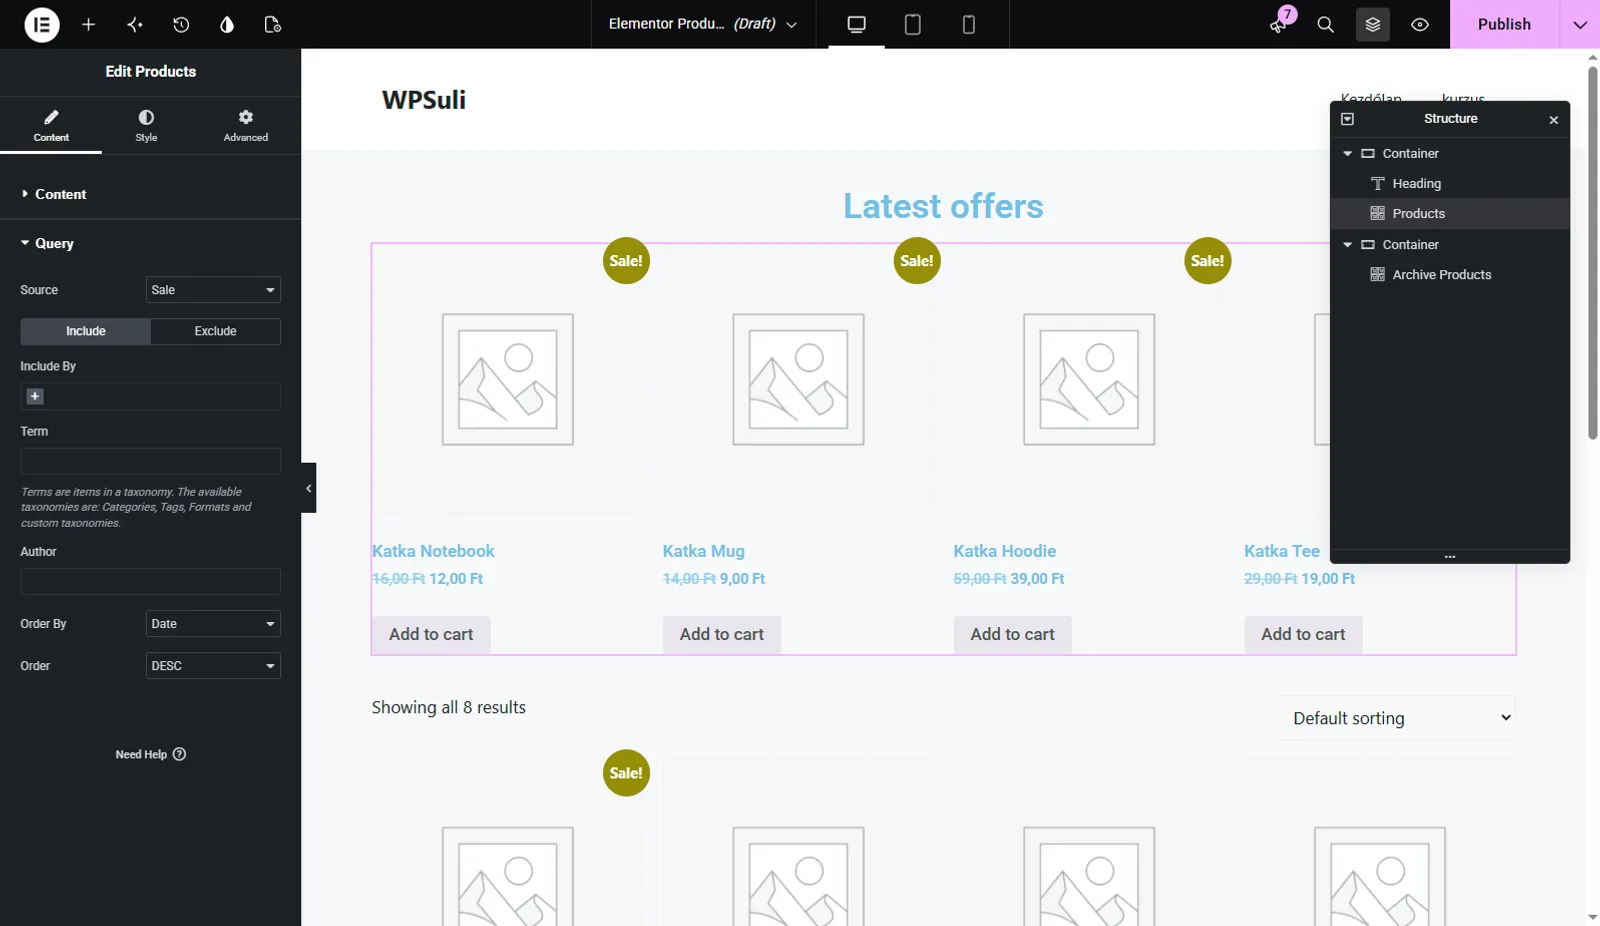Viewport: 1600px width, 926px height.
Task: Open Need Help question icon
Action: 179,754
